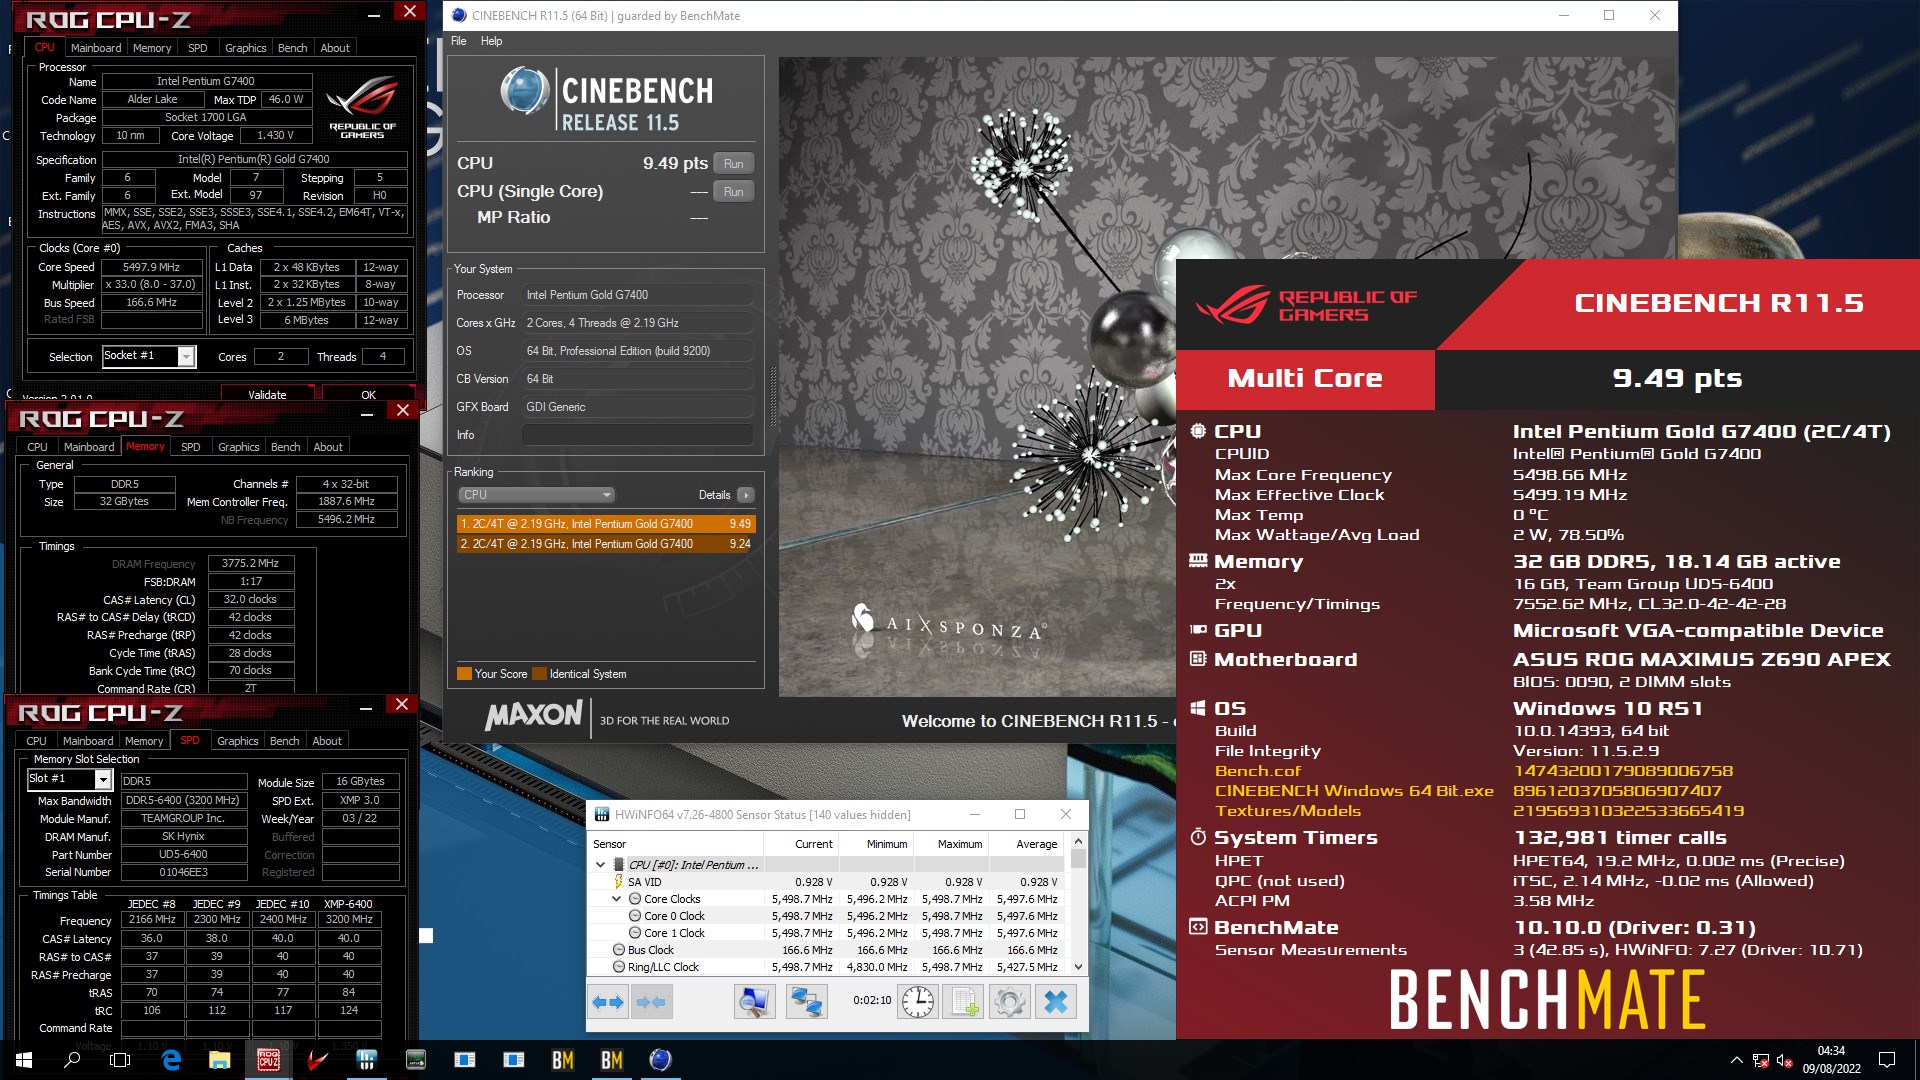Switch to Mainboard tab in top CPU-Z window
The height and width of the screenshot is (1080, 1920).
tap(96, 47)
